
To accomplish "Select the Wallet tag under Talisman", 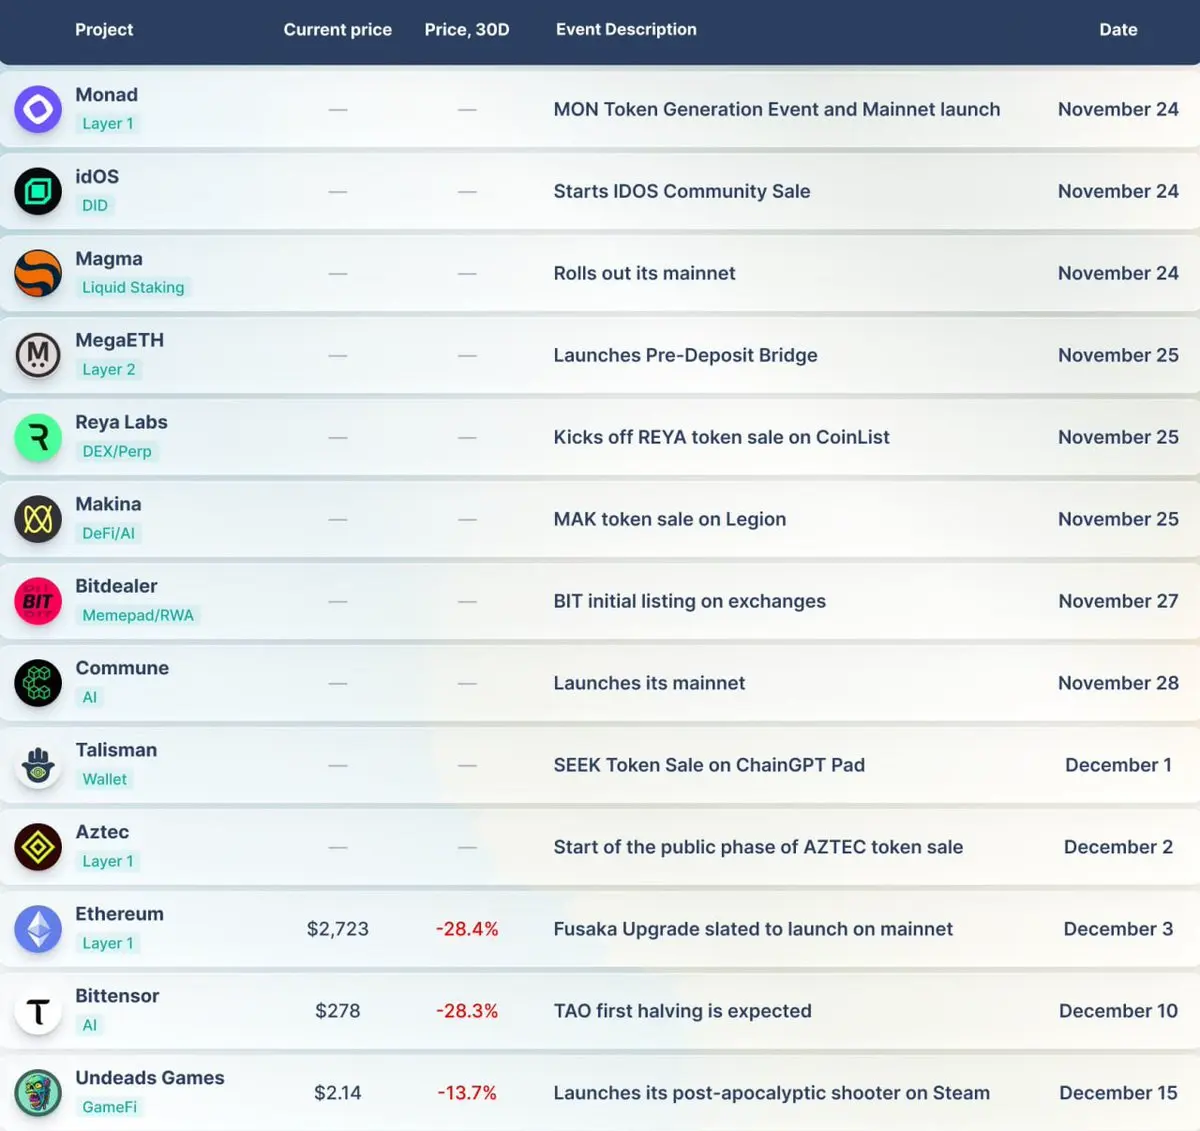I will click(x=105, y=780).
